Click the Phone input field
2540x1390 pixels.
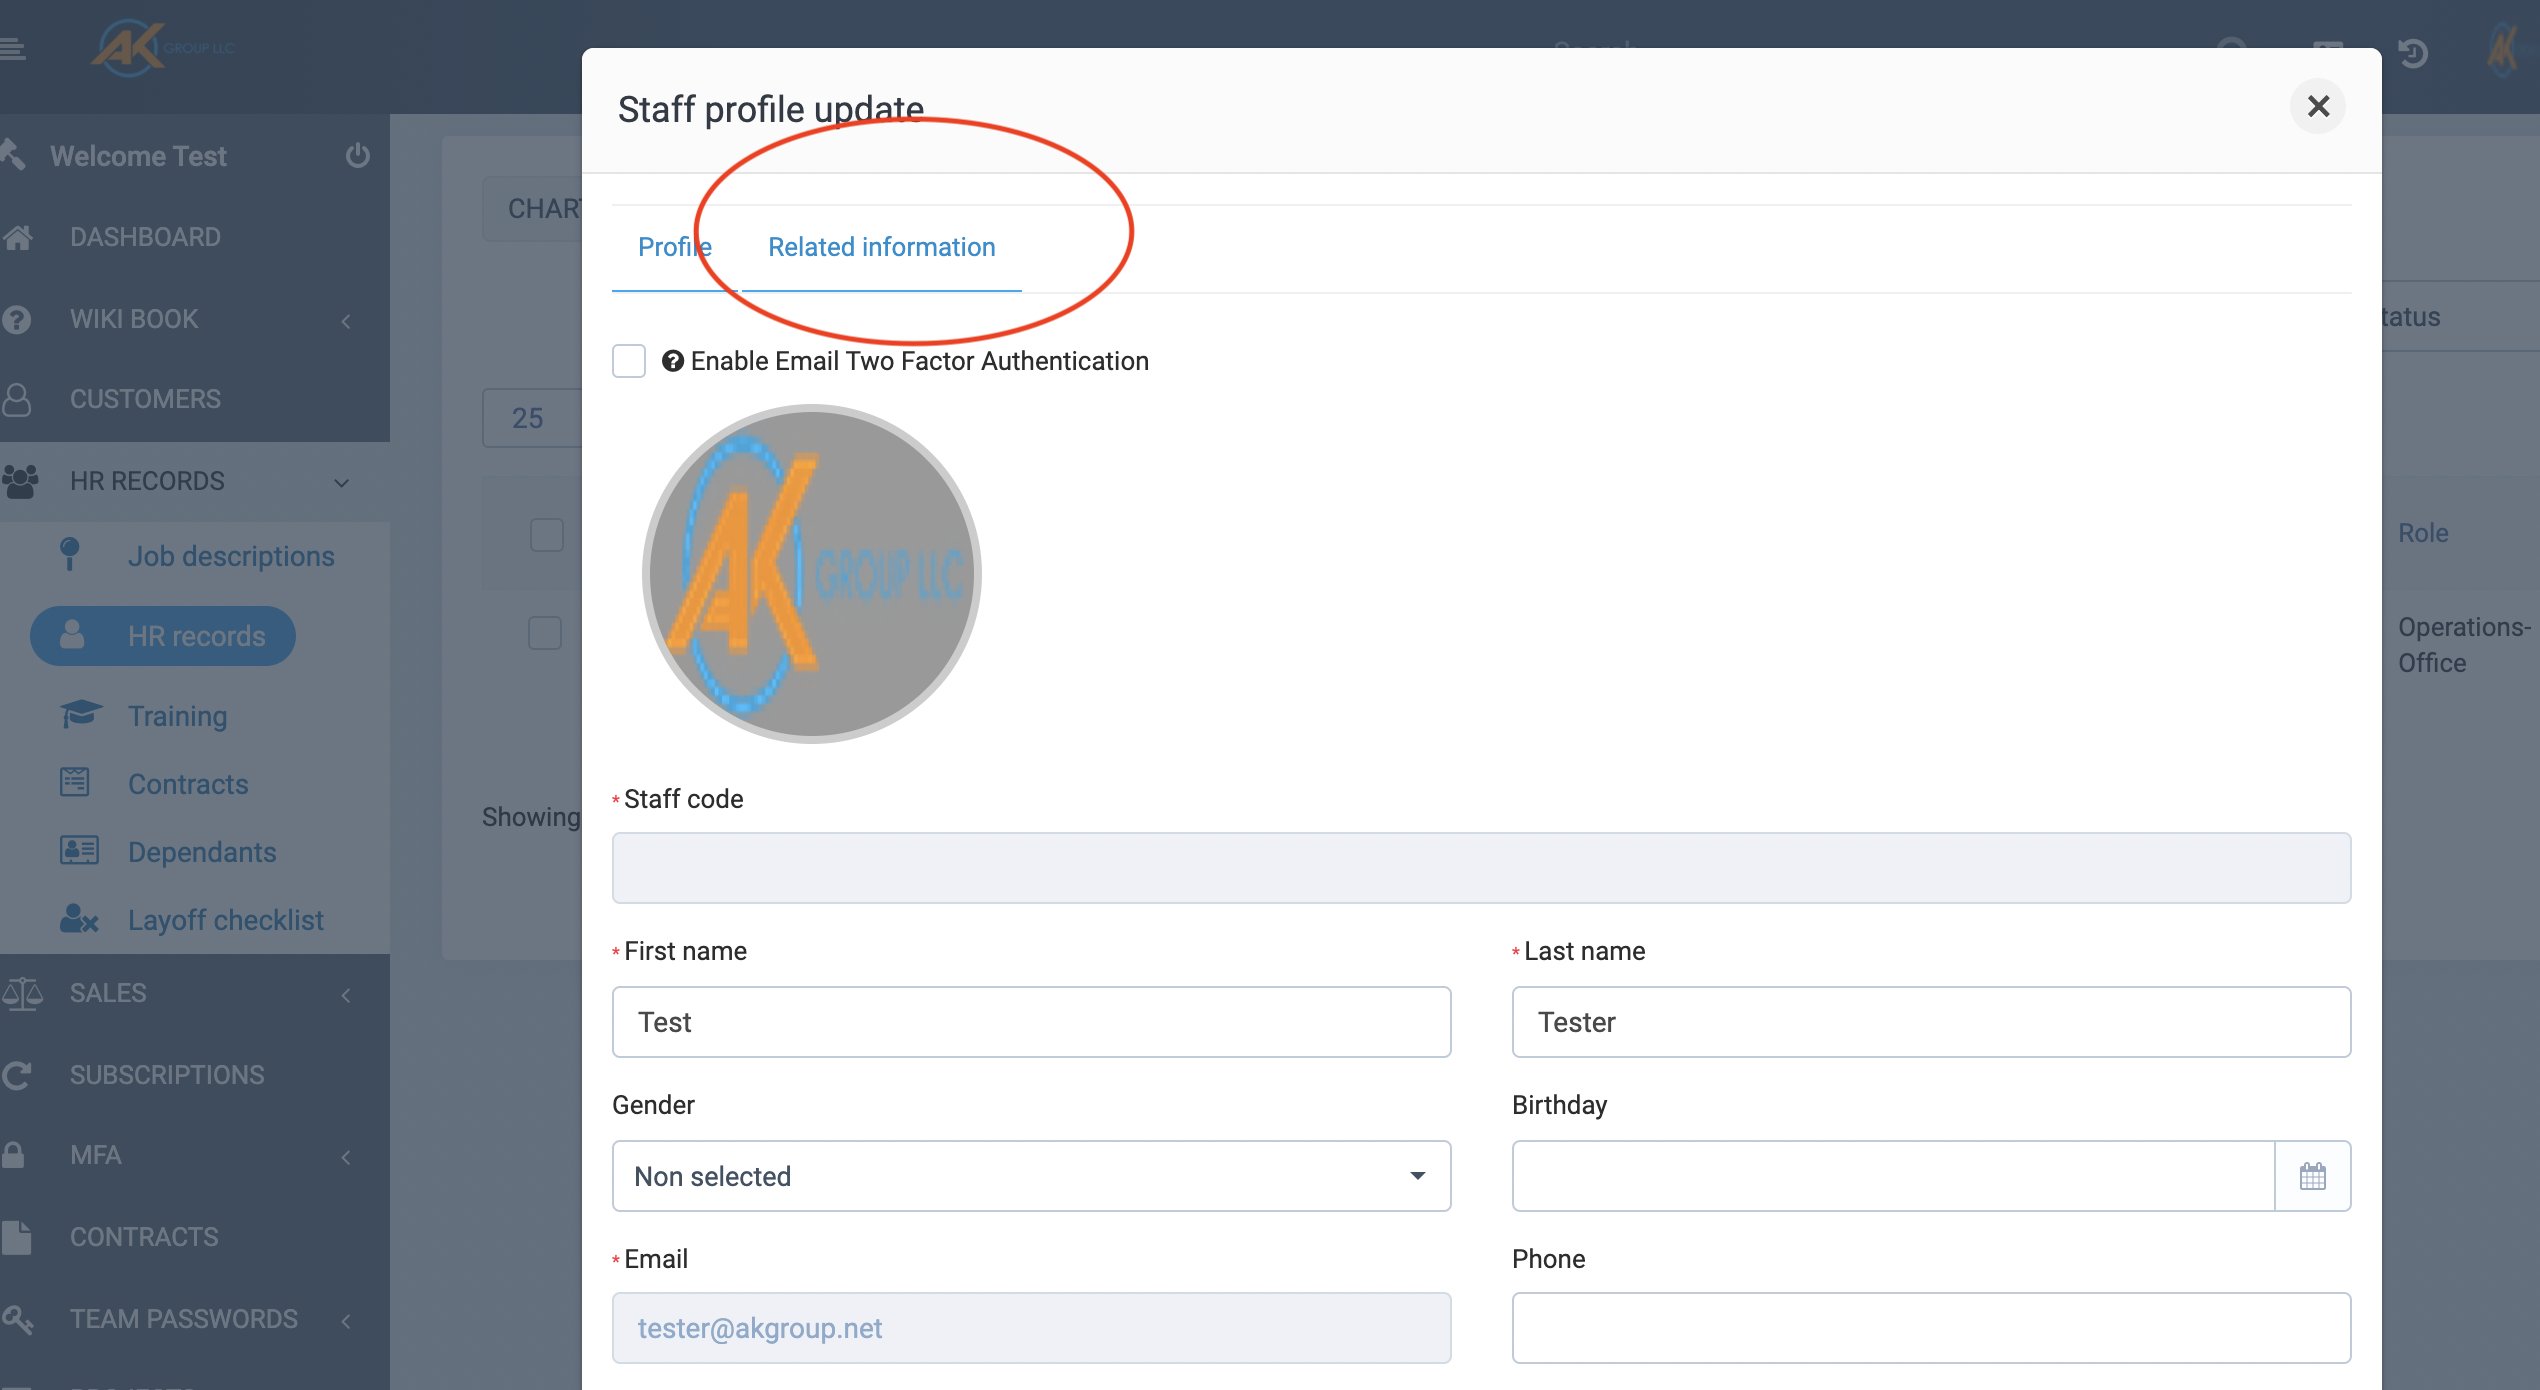coord(1931,1328)
